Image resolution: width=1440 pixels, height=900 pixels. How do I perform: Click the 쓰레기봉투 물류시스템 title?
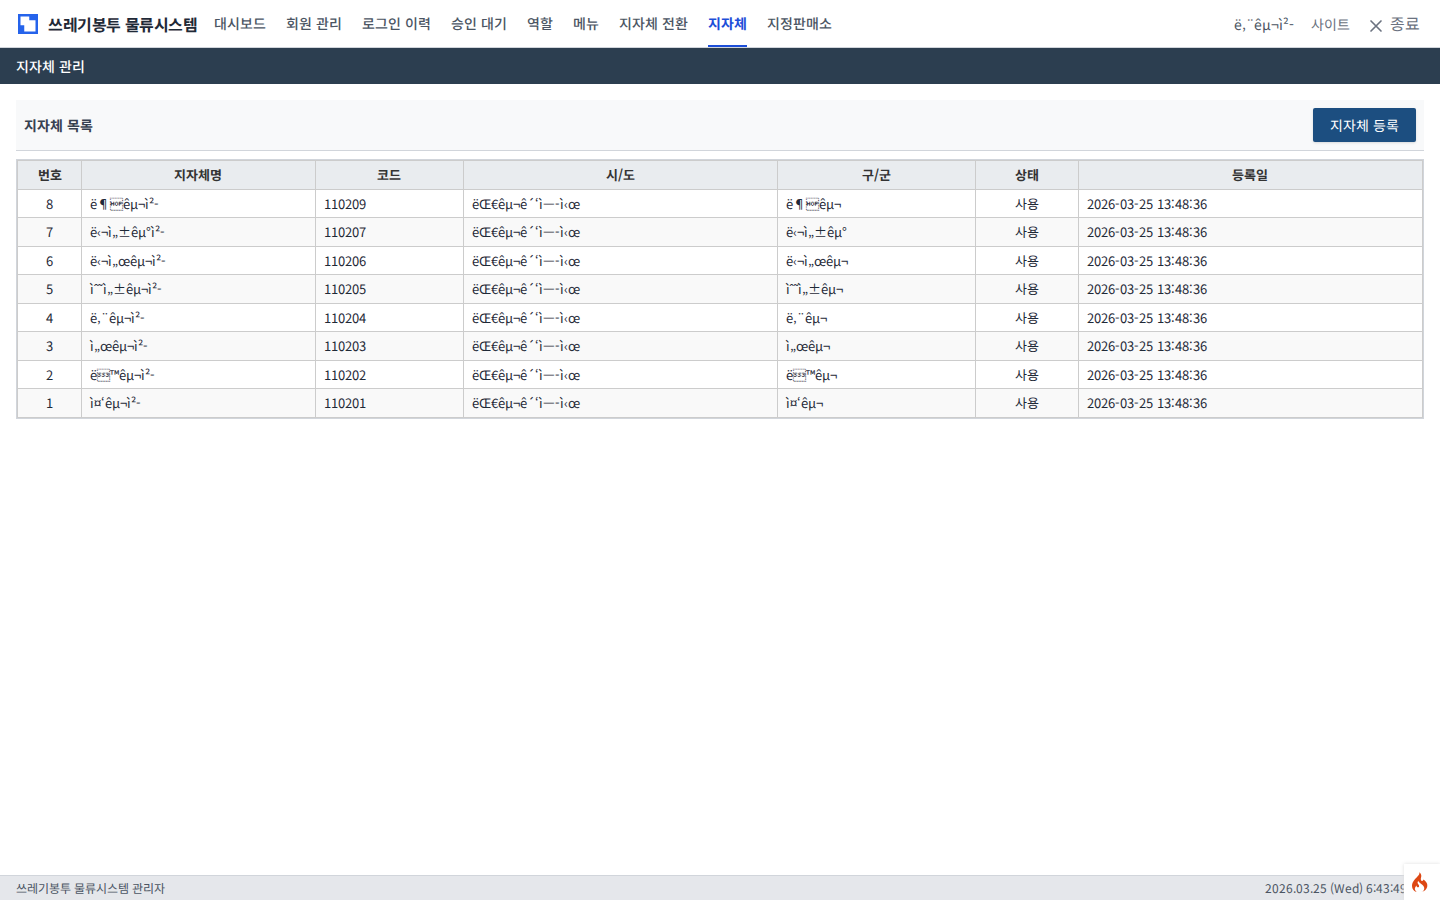pyautogui.click(x=122, y=24)
